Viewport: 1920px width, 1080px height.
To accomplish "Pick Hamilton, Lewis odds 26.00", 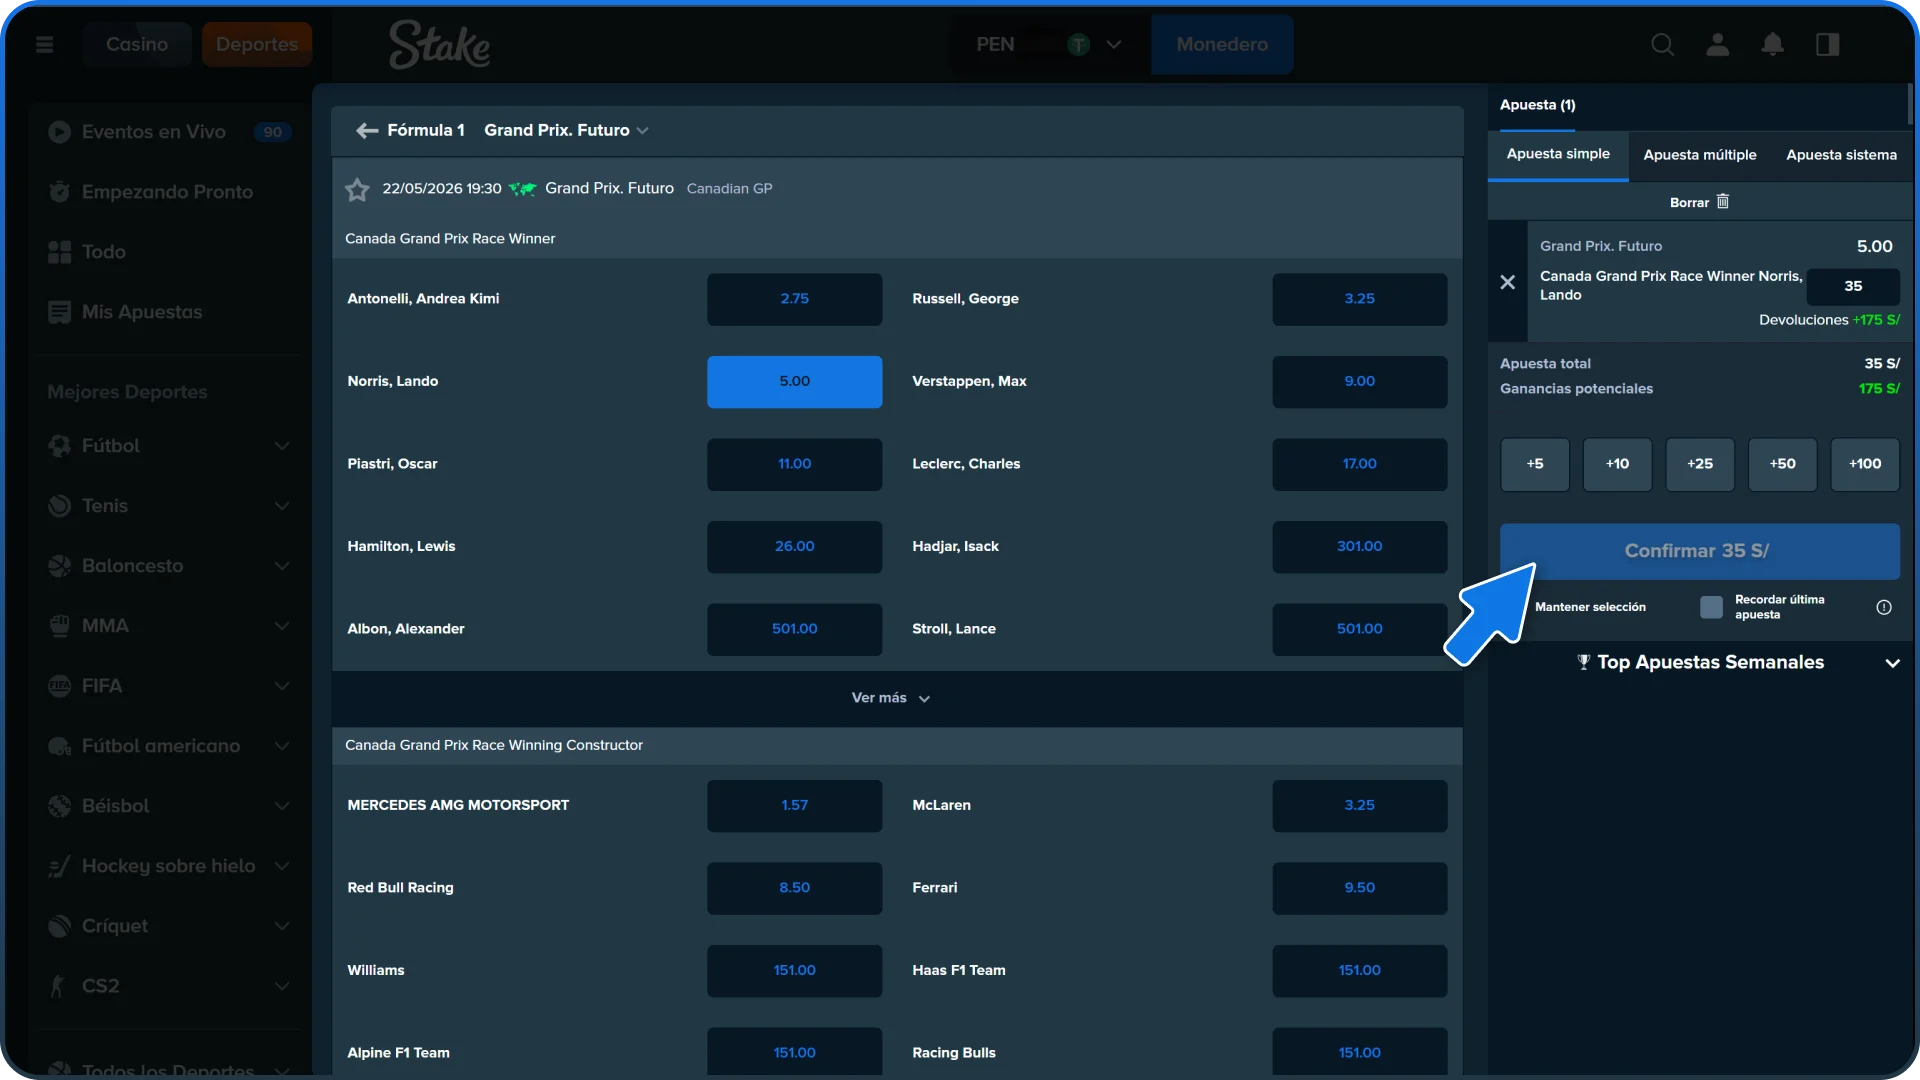I will pos(794,547).
